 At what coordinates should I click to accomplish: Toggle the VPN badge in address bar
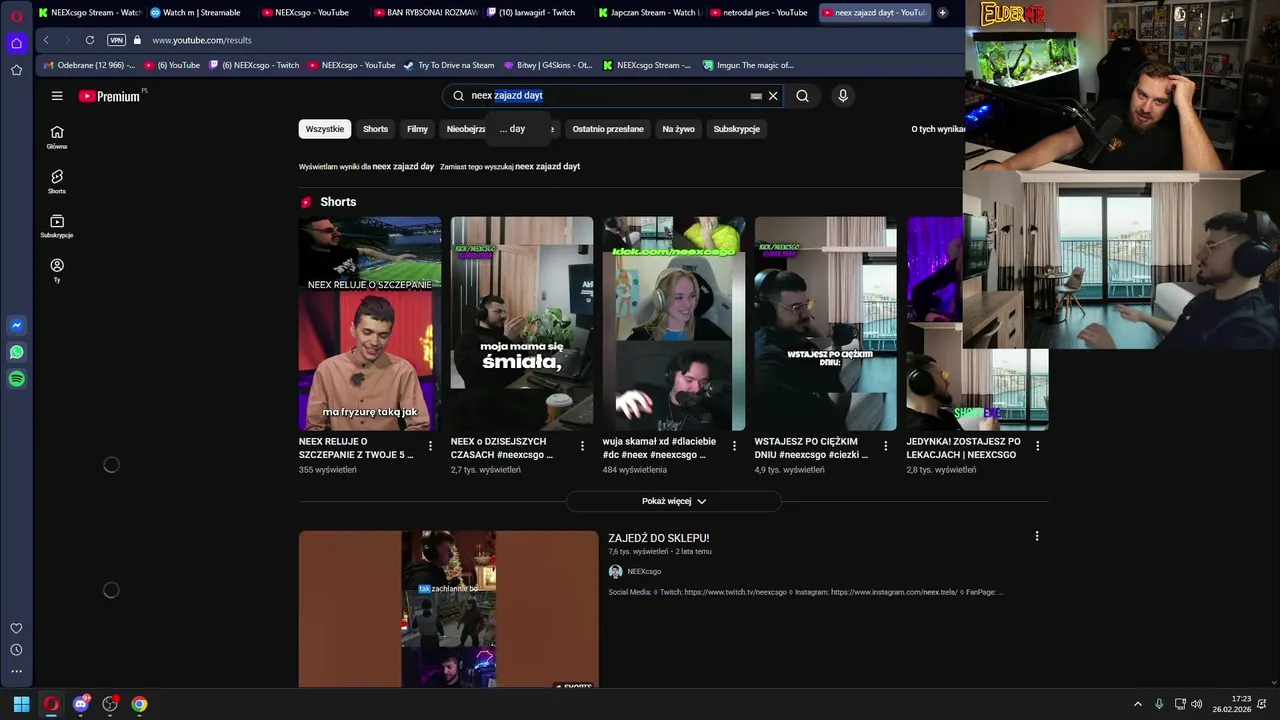tap(117, 40)
